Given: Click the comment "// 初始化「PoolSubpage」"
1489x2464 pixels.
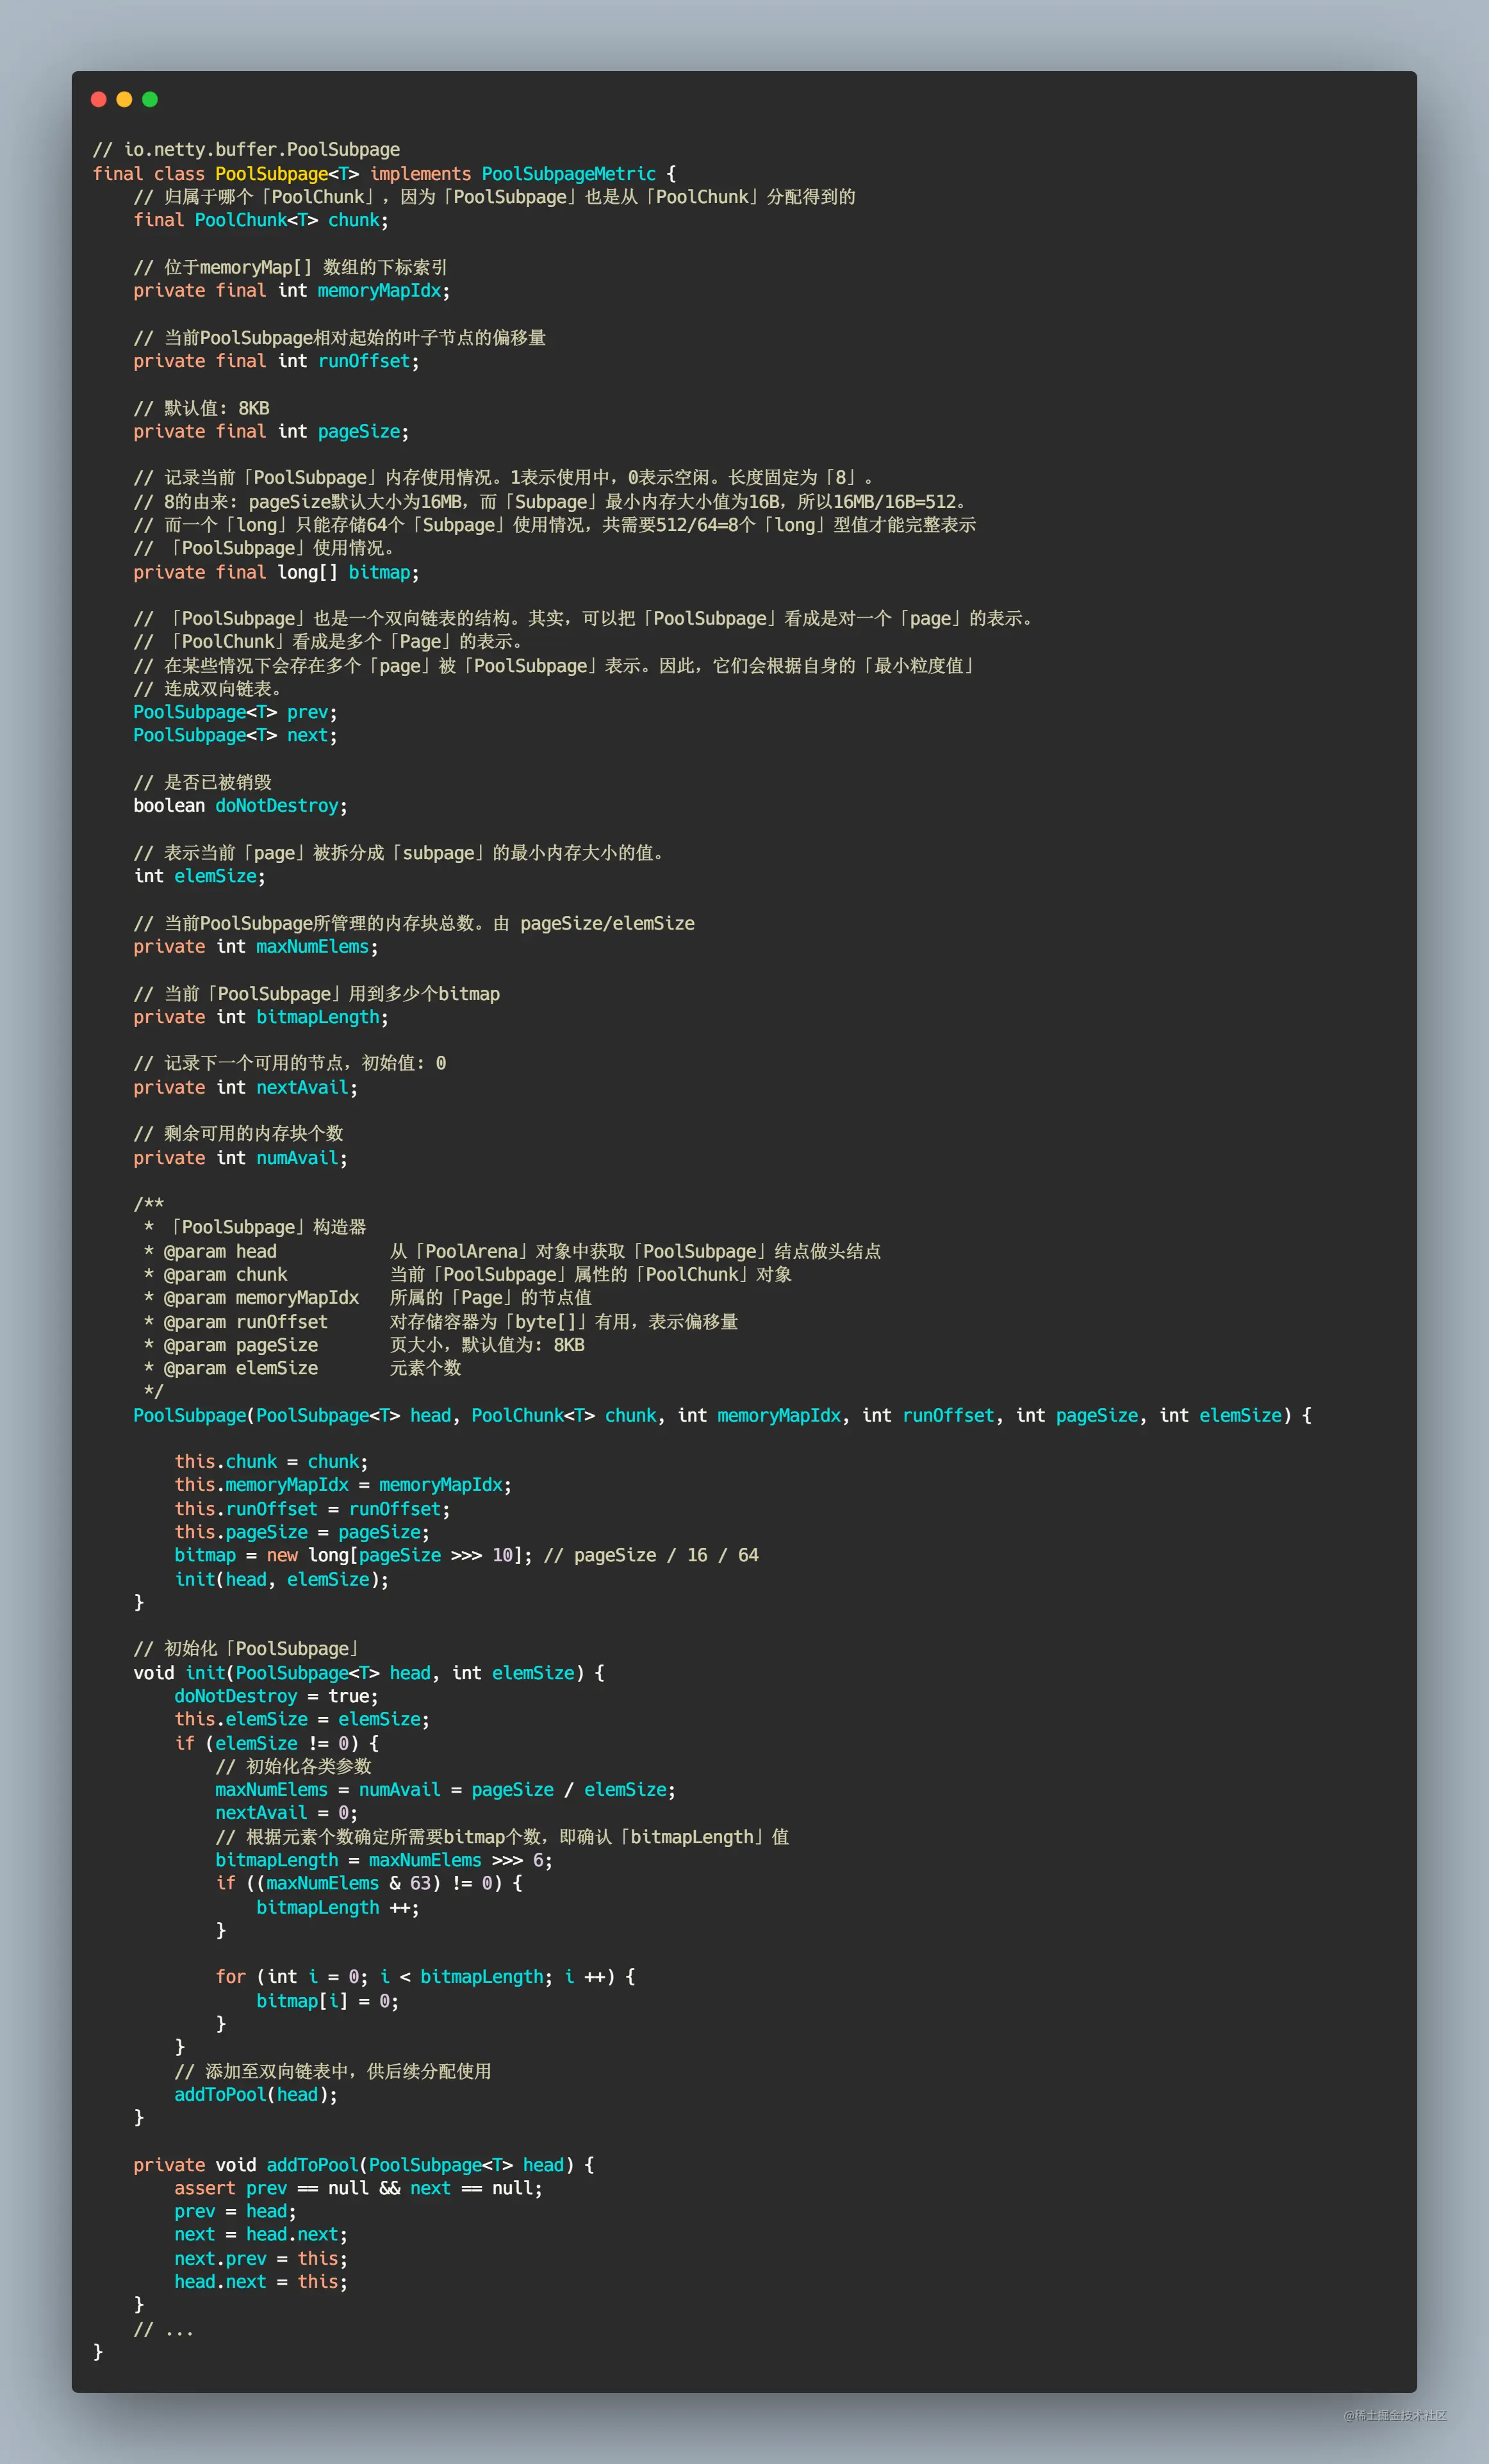Looking at the screenshot, I should tap(246, 1649).
